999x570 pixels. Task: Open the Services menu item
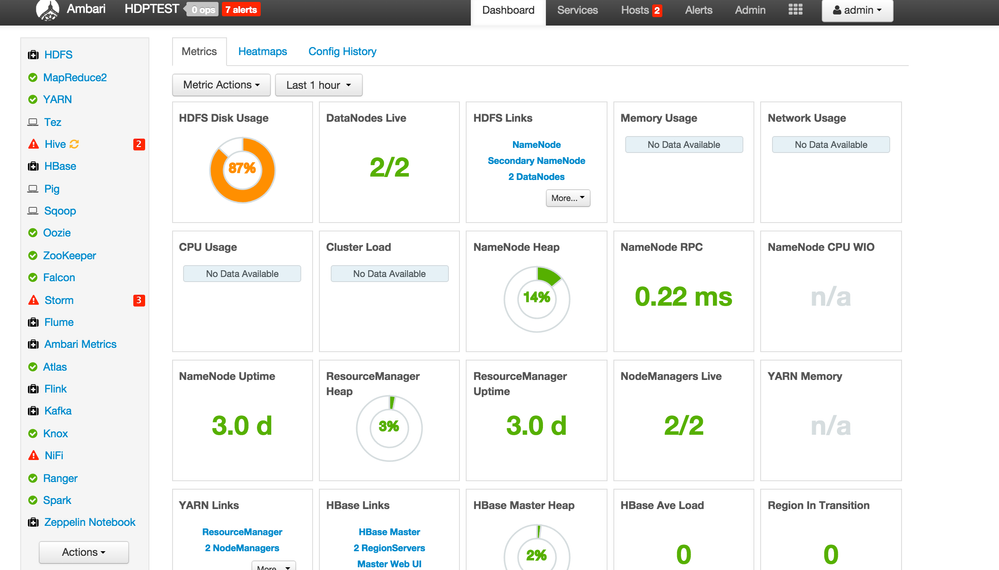(x=577, y=10)
